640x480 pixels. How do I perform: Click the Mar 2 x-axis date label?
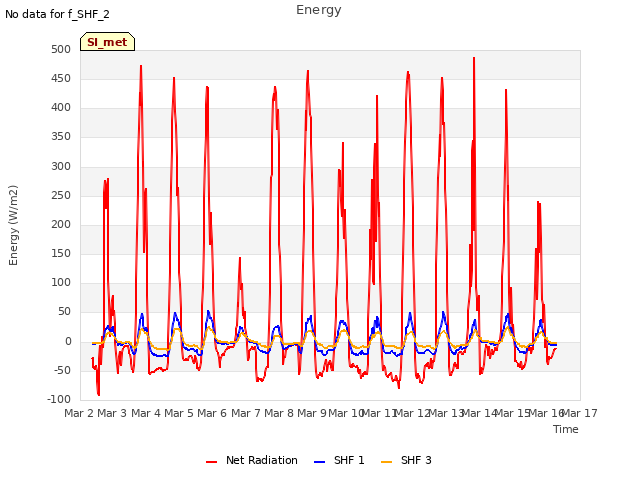point(79,413)
